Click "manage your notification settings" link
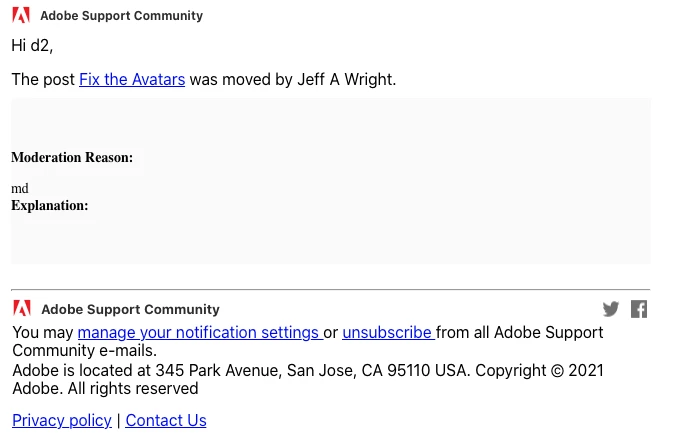 198,332
